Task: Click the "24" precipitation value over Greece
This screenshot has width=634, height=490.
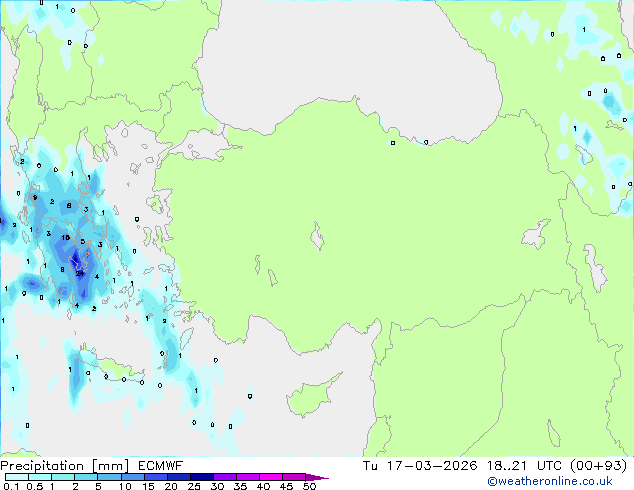Action: [80, 274]
